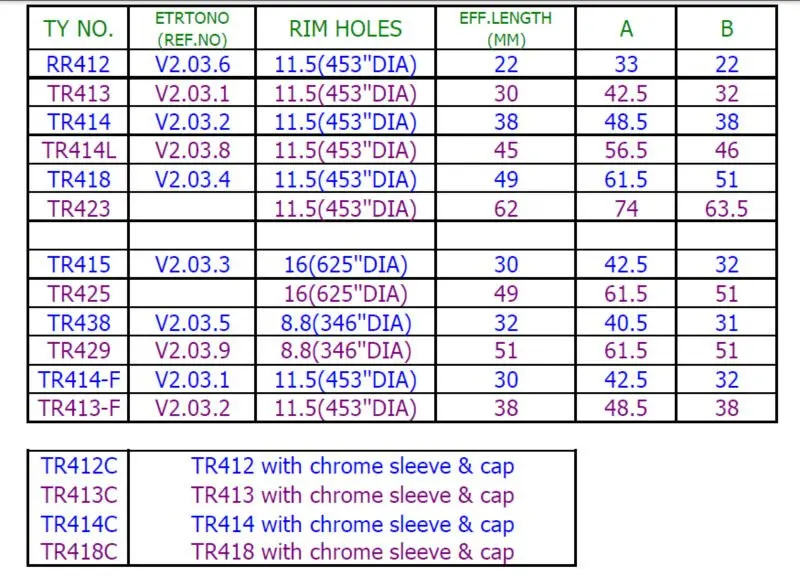Select the EFF.LENGTH (MM) header
This screenshot has width=800, height=579.
pos(505,29)
